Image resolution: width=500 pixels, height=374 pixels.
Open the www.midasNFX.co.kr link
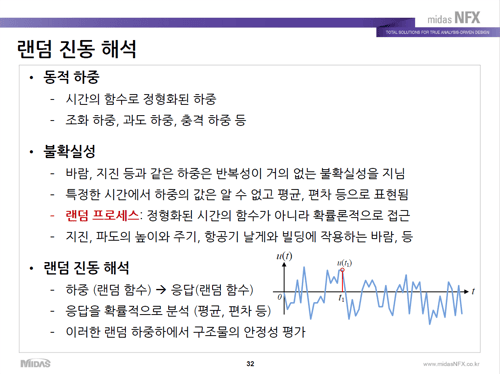click(451, 364)
